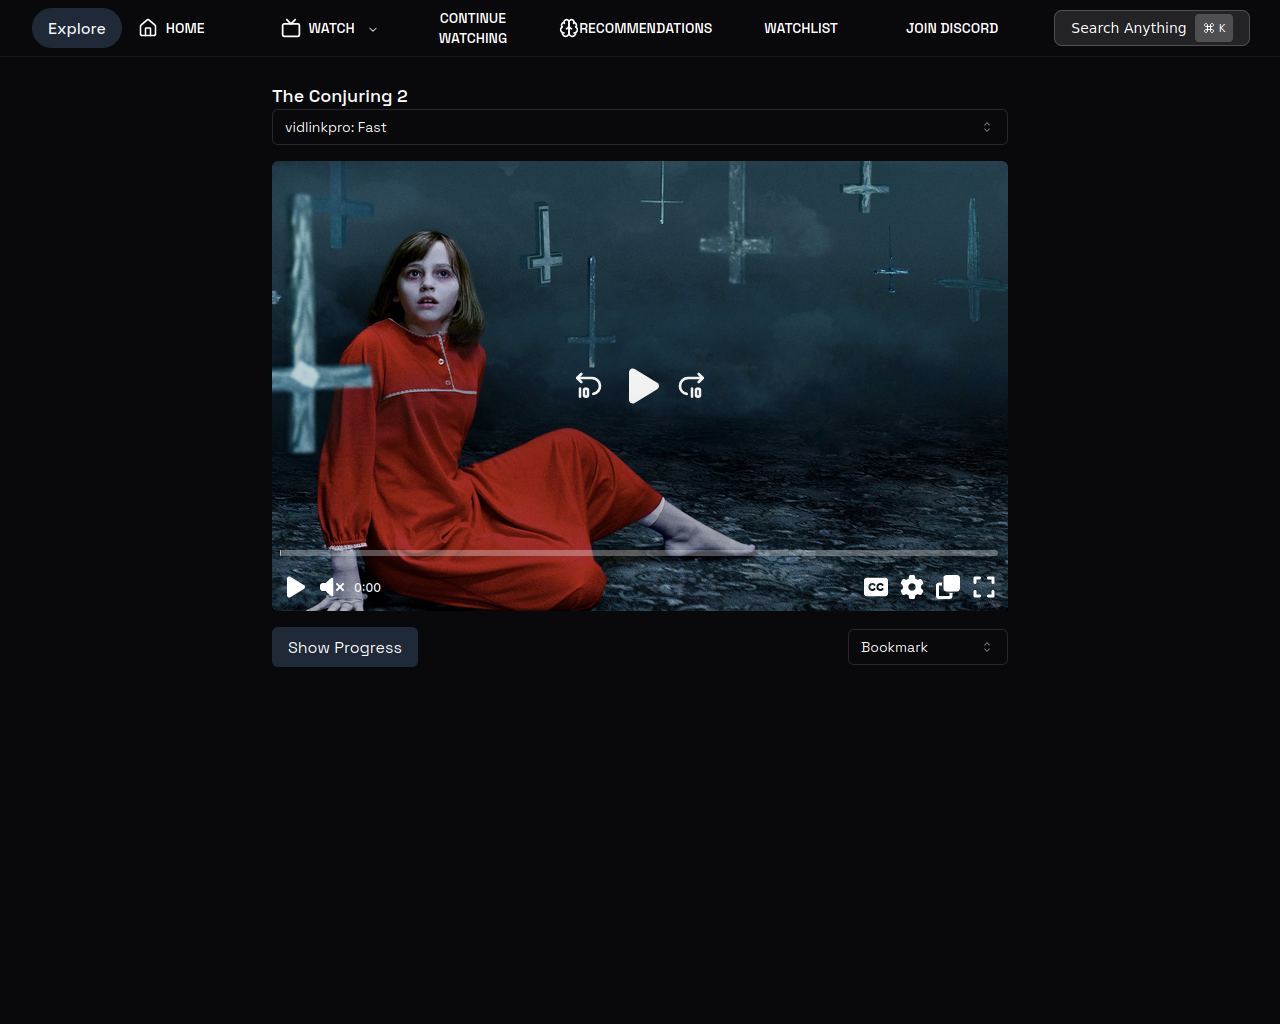Screen dimensions: 1280x1024
Task: Toggle closed captions (CC)
Action: (x=876, y=587)
